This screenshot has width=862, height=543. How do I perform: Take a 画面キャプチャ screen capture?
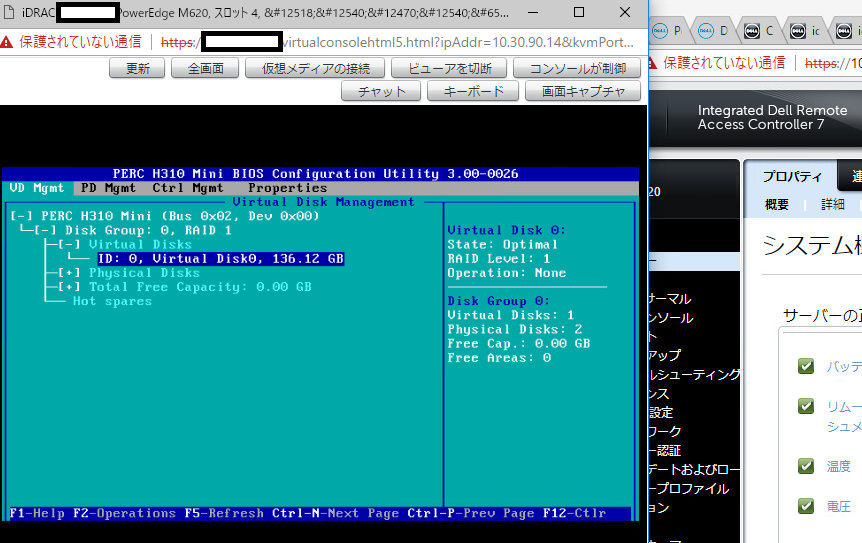point(583,91)
